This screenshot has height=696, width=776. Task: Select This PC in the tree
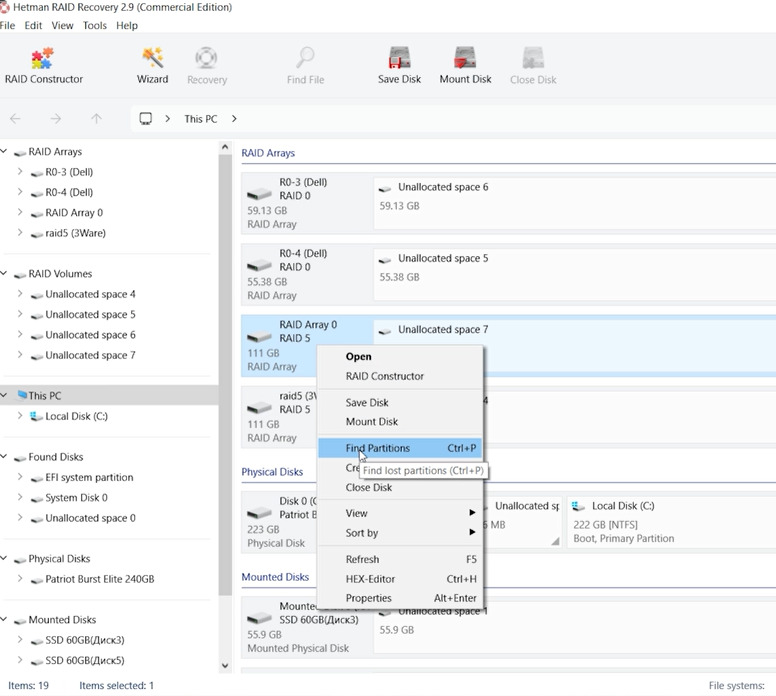[x=109, y=396]
